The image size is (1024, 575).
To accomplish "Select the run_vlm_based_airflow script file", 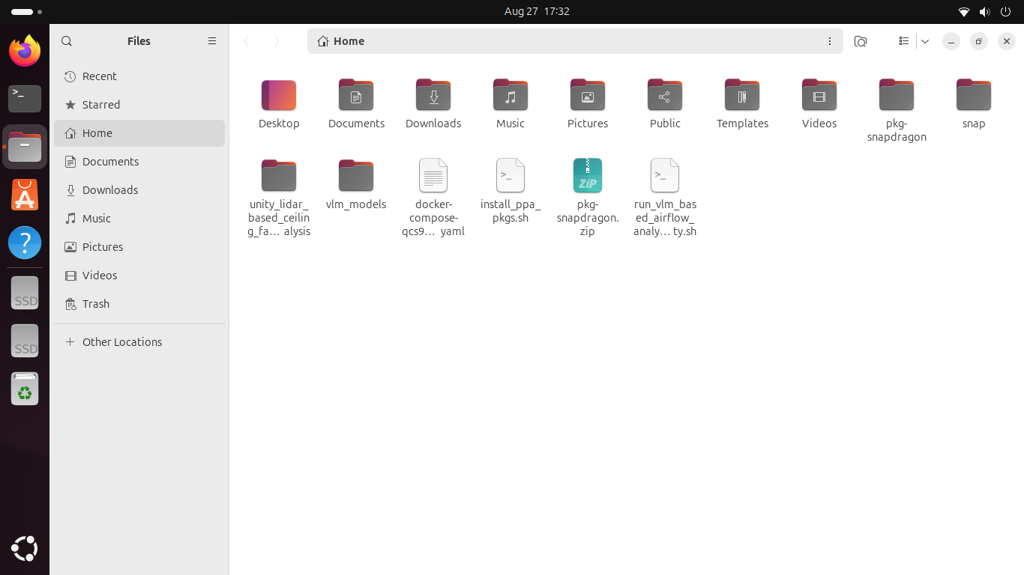I will (x=665, y=176).
